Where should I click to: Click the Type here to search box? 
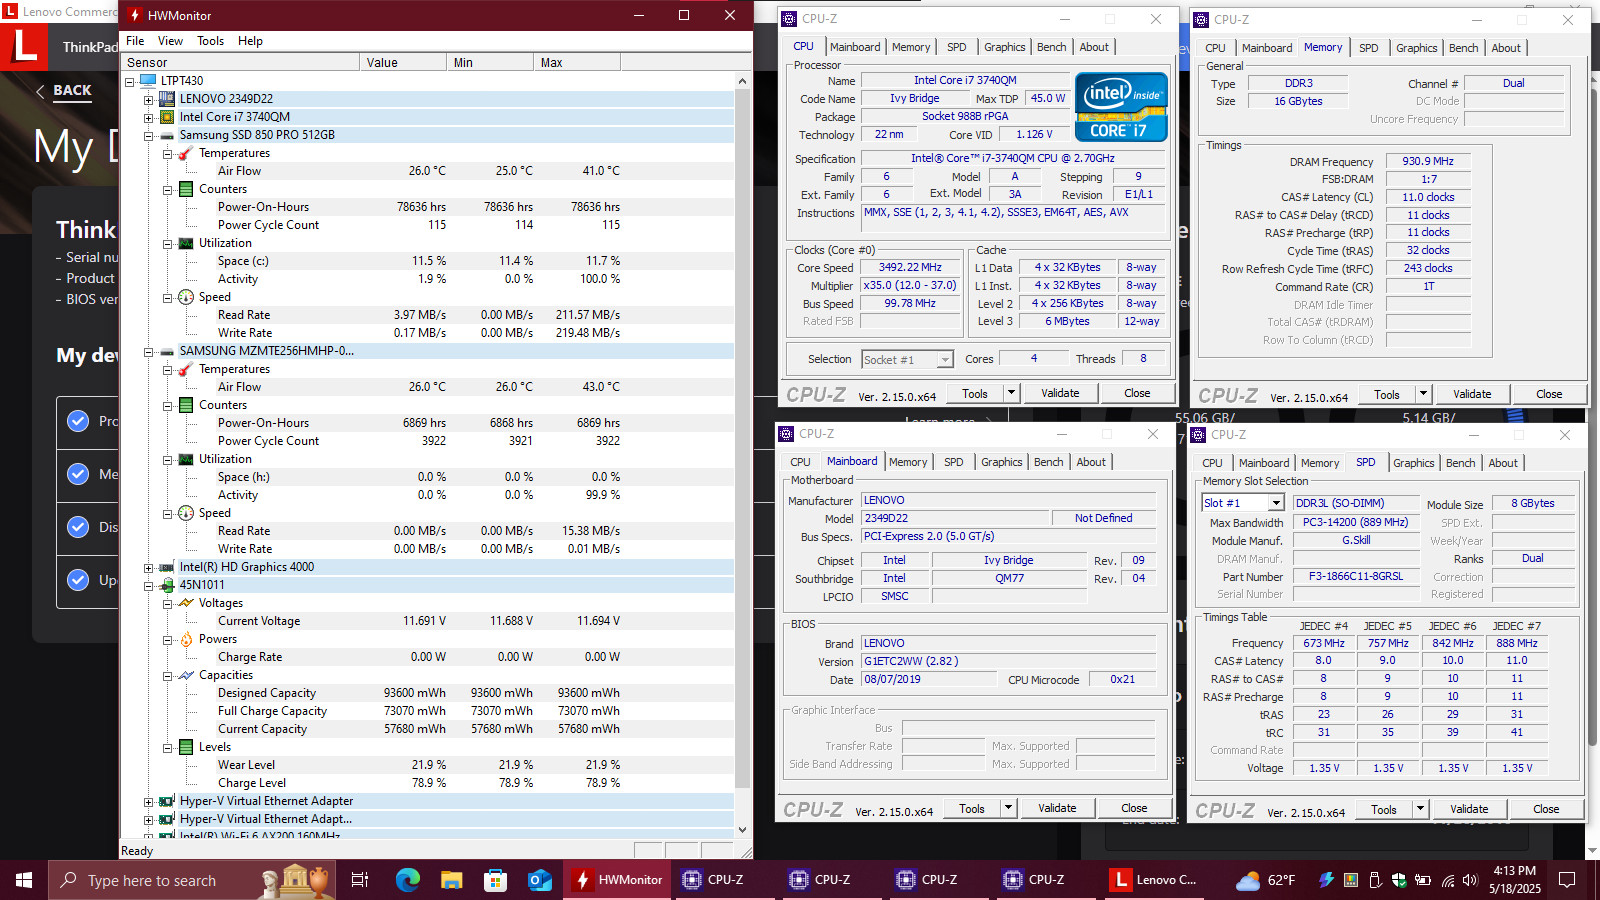[x=152, y=880]
